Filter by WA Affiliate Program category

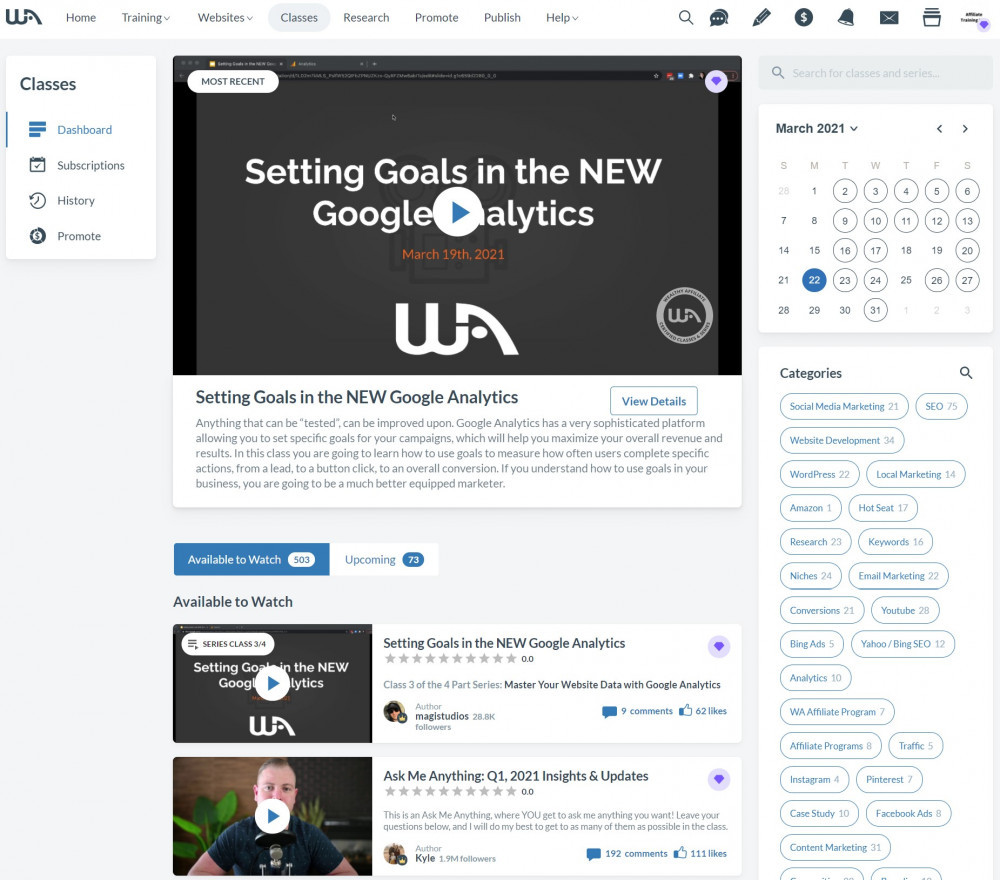pos(837,712)
